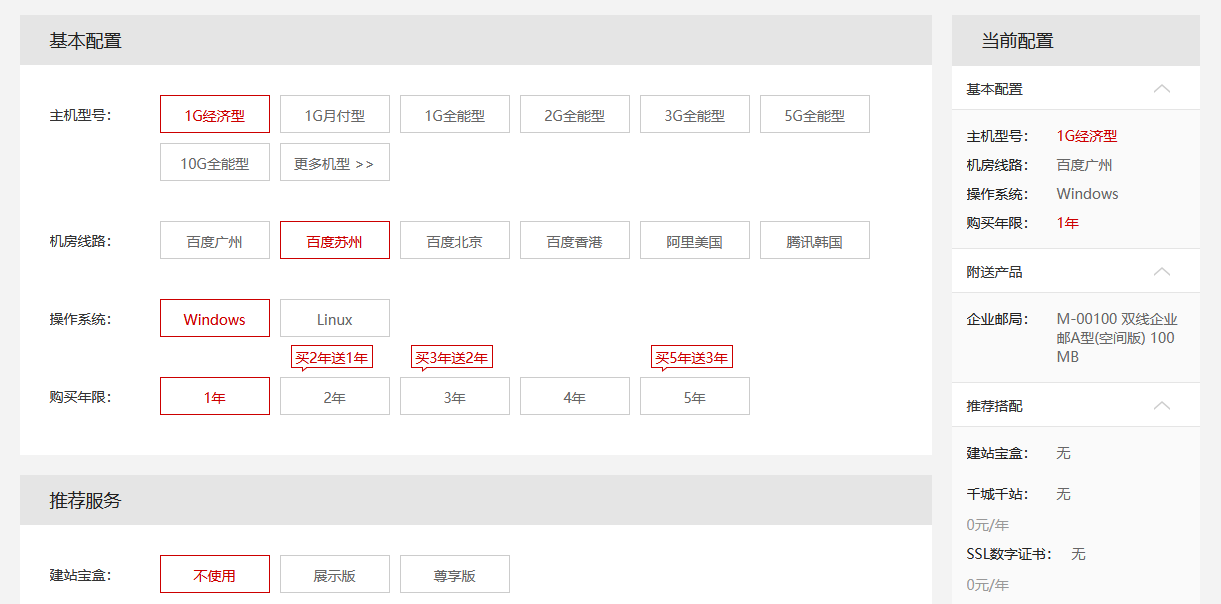Open 更多机型 to see more models
Image resolution: width=1221 pixels, height=604 pixels.
click(335, 163)
